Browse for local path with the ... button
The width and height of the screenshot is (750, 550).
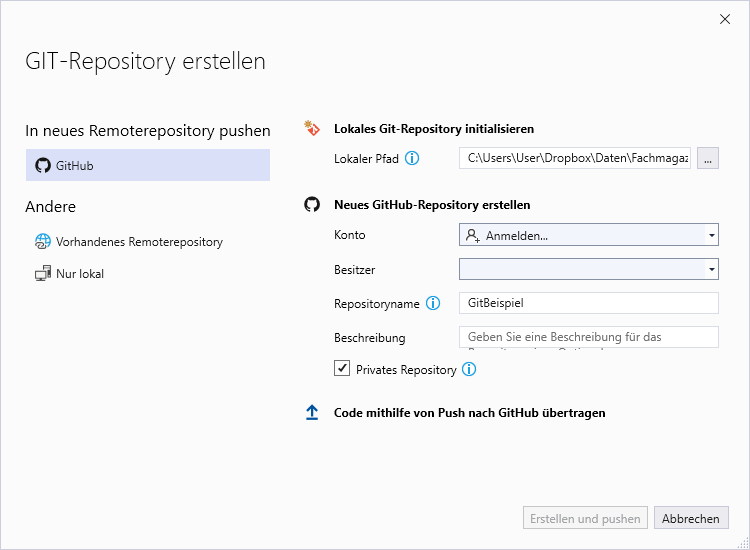pyautogui.click(x=707, y=158)
